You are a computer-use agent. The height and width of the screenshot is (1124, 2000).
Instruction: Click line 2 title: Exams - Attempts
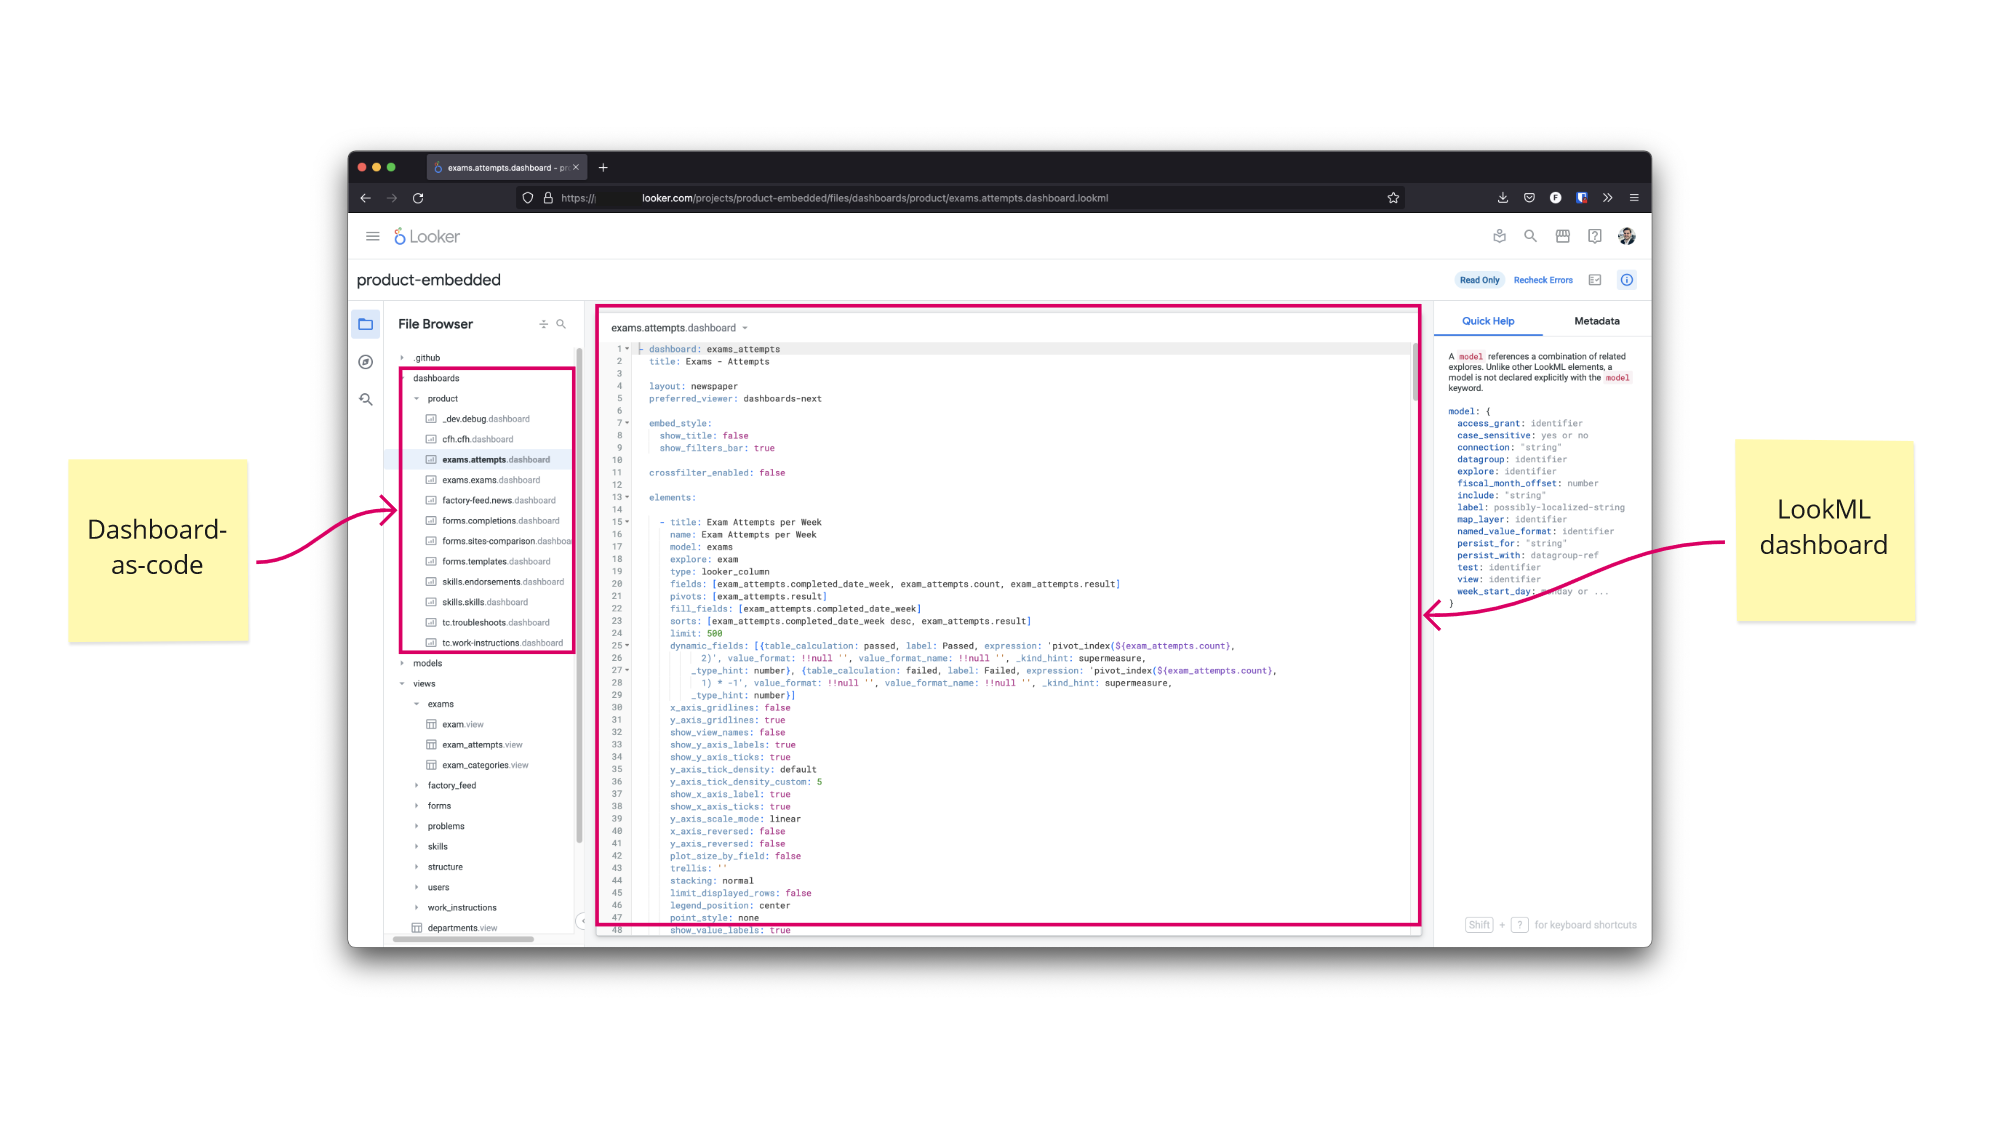[x=709, y=362]
